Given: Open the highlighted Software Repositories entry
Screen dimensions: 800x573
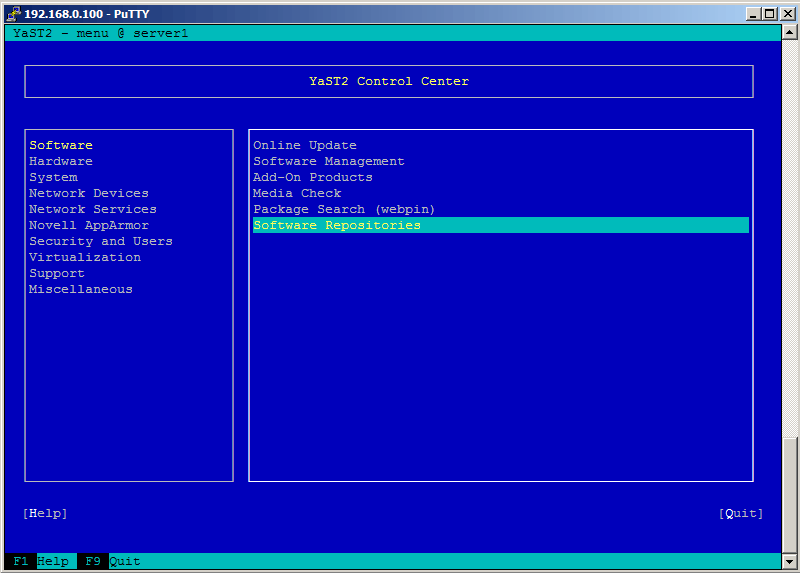Looking at the screenshot, I should pyautogui.click(x=501, y=225).
